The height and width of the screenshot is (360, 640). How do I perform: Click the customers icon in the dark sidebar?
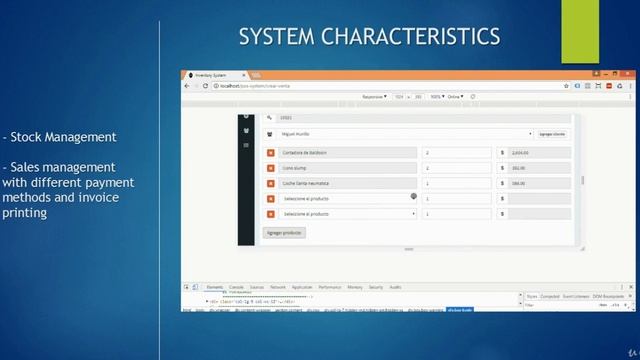pyautogui.click(x=246, y=131)
